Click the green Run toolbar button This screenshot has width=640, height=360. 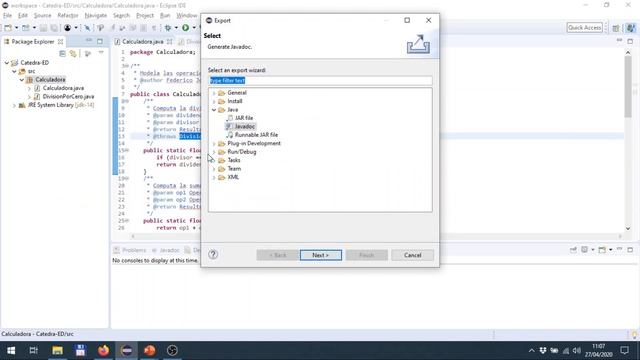(x=186, y=28)
